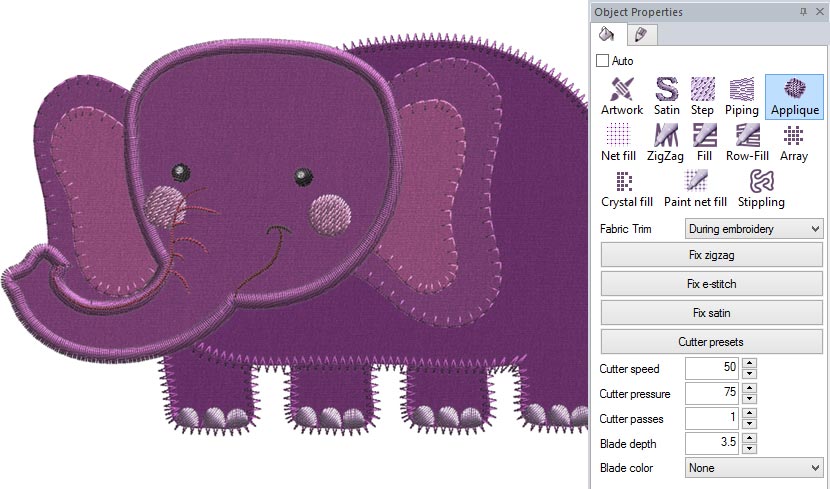Select the elephant's right pink cheek

coord(330,215)
